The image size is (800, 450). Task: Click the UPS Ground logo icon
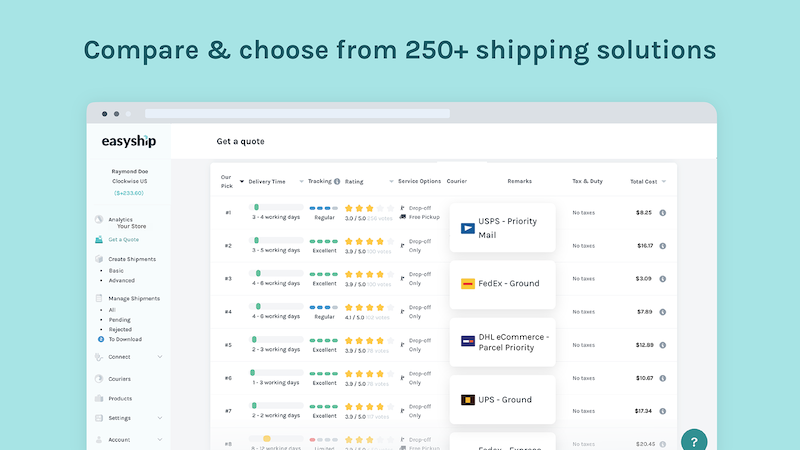467,400
